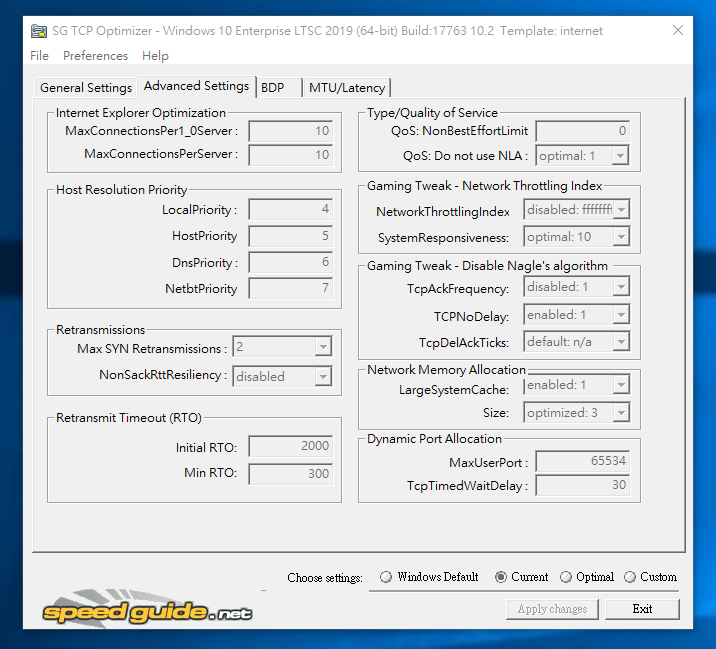The image size is (716, 649).
Task: Click the 'Internet Explorer Optimization' group label
Action: pyautogui.click(x=141, y=113)
